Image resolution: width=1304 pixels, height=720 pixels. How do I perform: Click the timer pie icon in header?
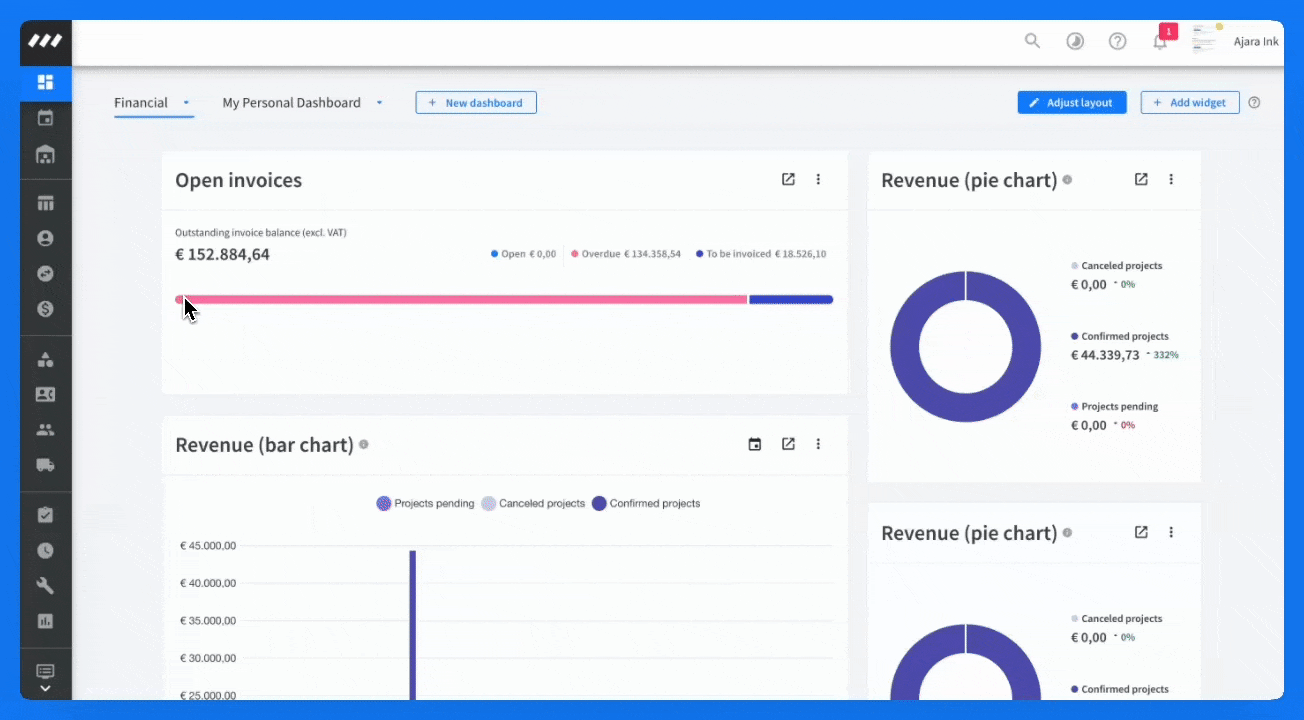(1075, 41)
